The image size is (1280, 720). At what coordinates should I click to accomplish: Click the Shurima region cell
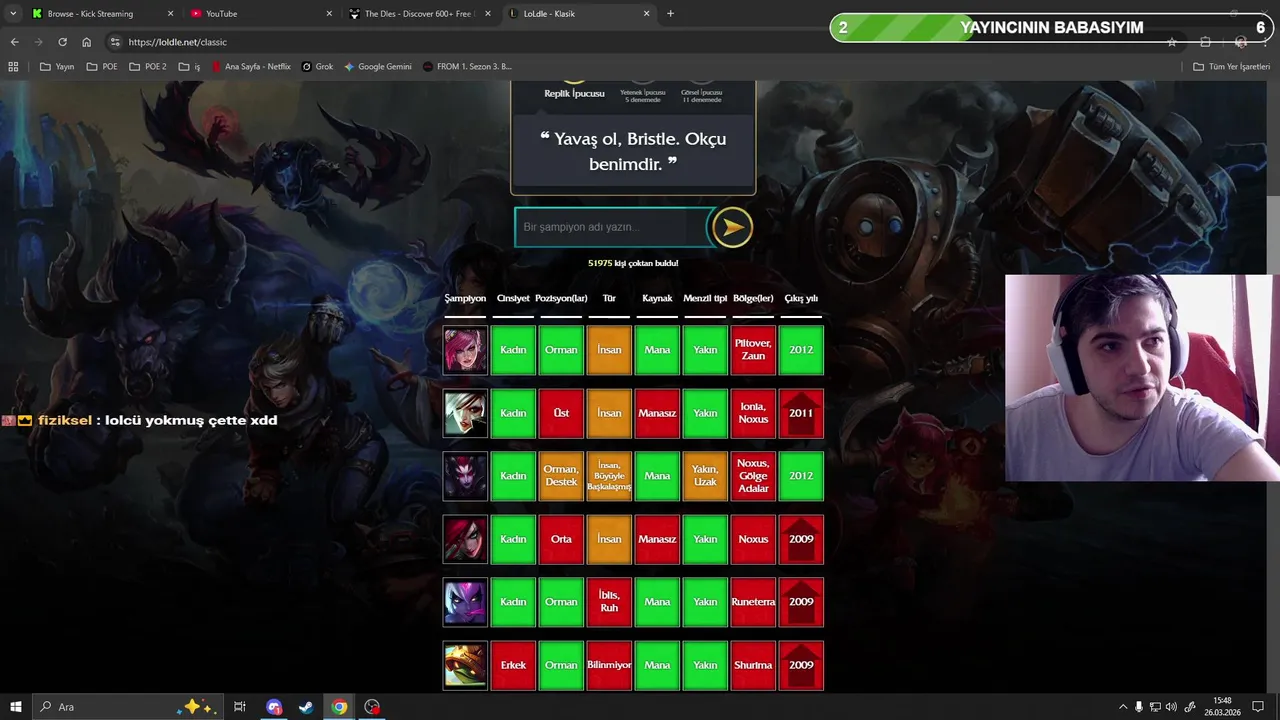point(753,665)
